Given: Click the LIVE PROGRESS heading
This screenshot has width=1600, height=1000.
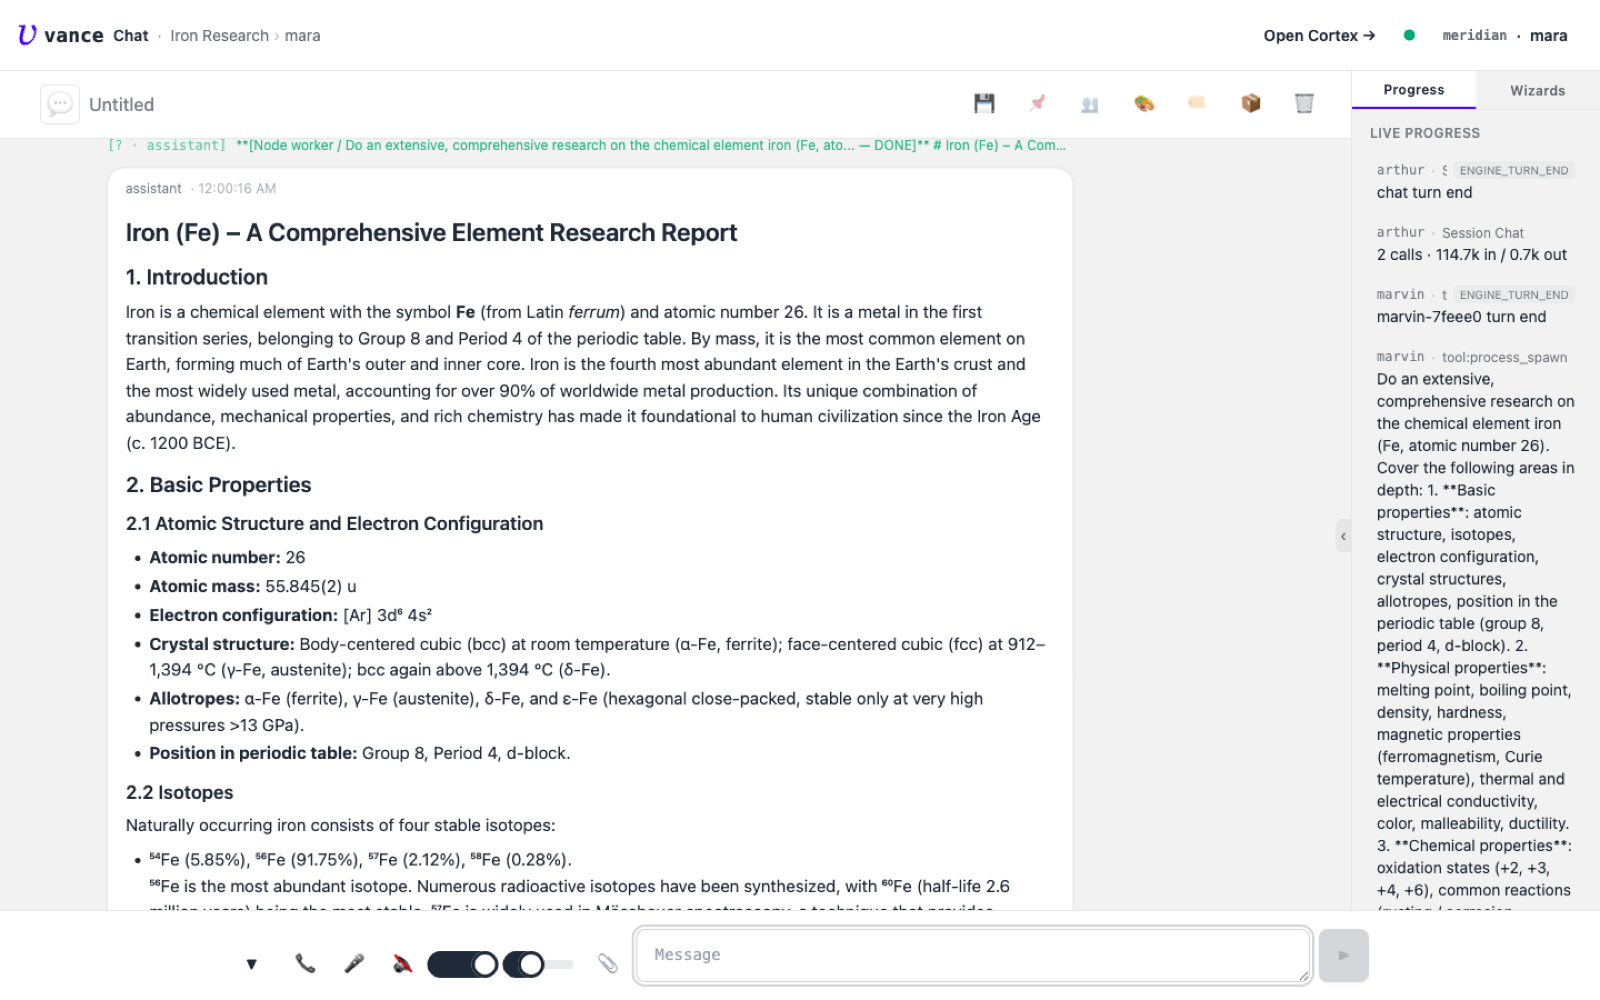Looking at the screenshot, I should coord(1424,133).
